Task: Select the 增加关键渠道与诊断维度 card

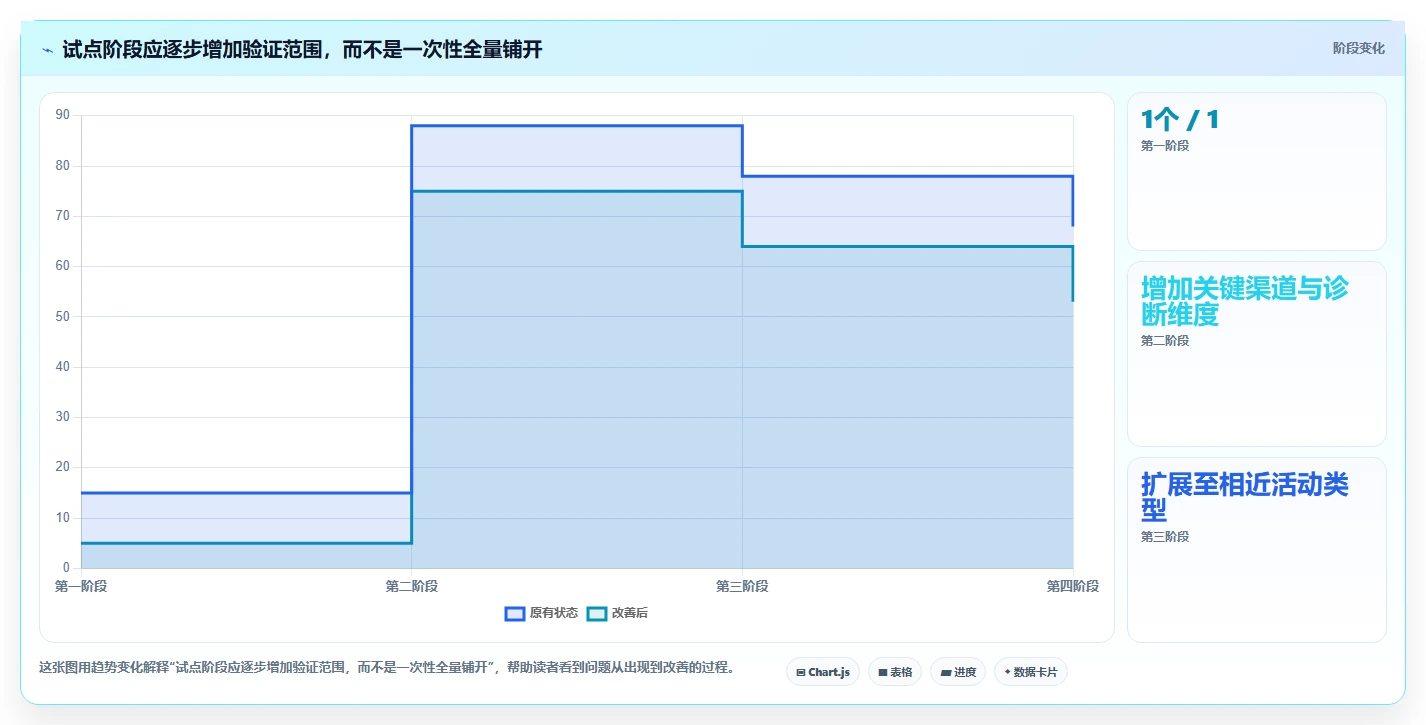Action: [x=1257, y=354]
